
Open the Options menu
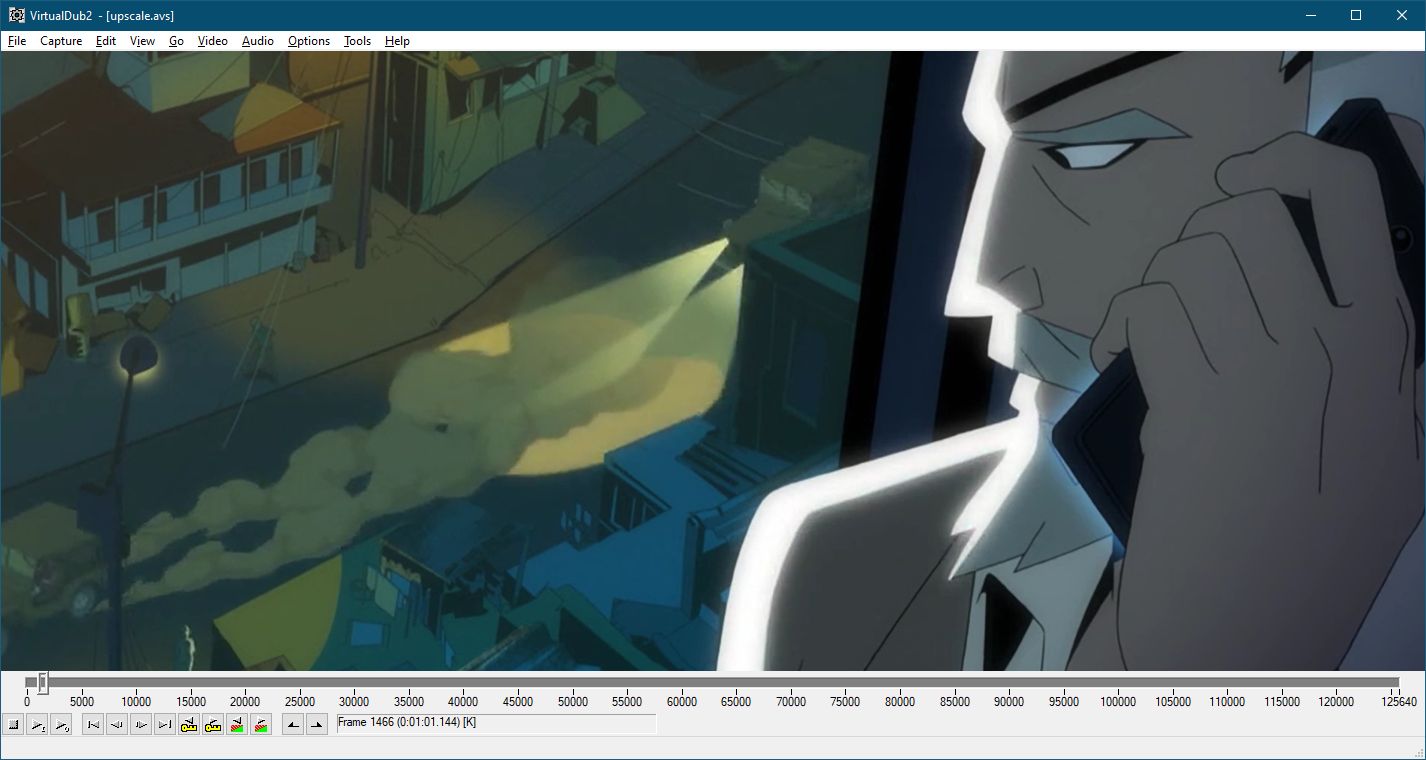309,41
